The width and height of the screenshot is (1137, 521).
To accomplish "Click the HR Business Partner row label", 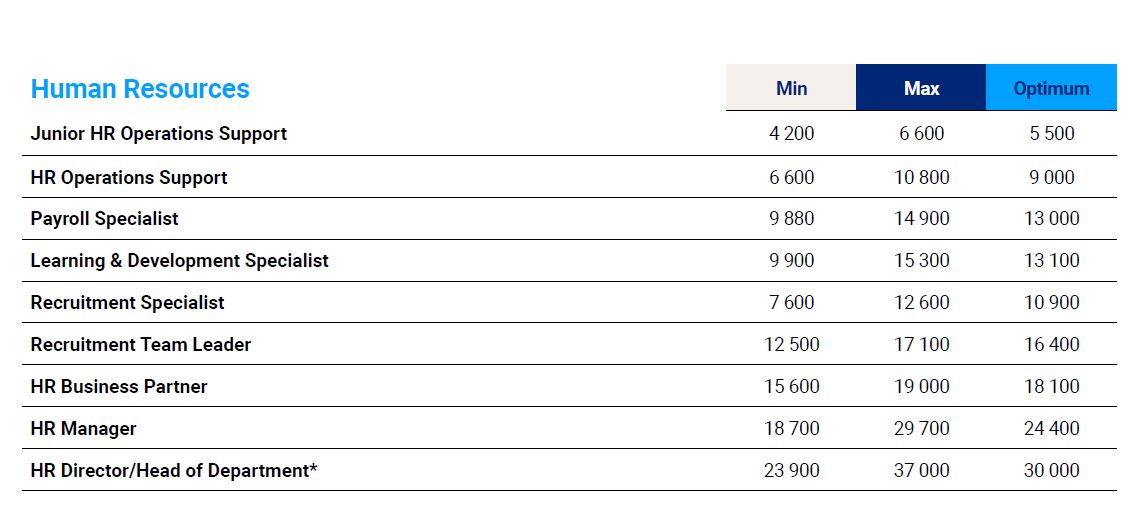I will pyautogui.click(x=119, y=387).
